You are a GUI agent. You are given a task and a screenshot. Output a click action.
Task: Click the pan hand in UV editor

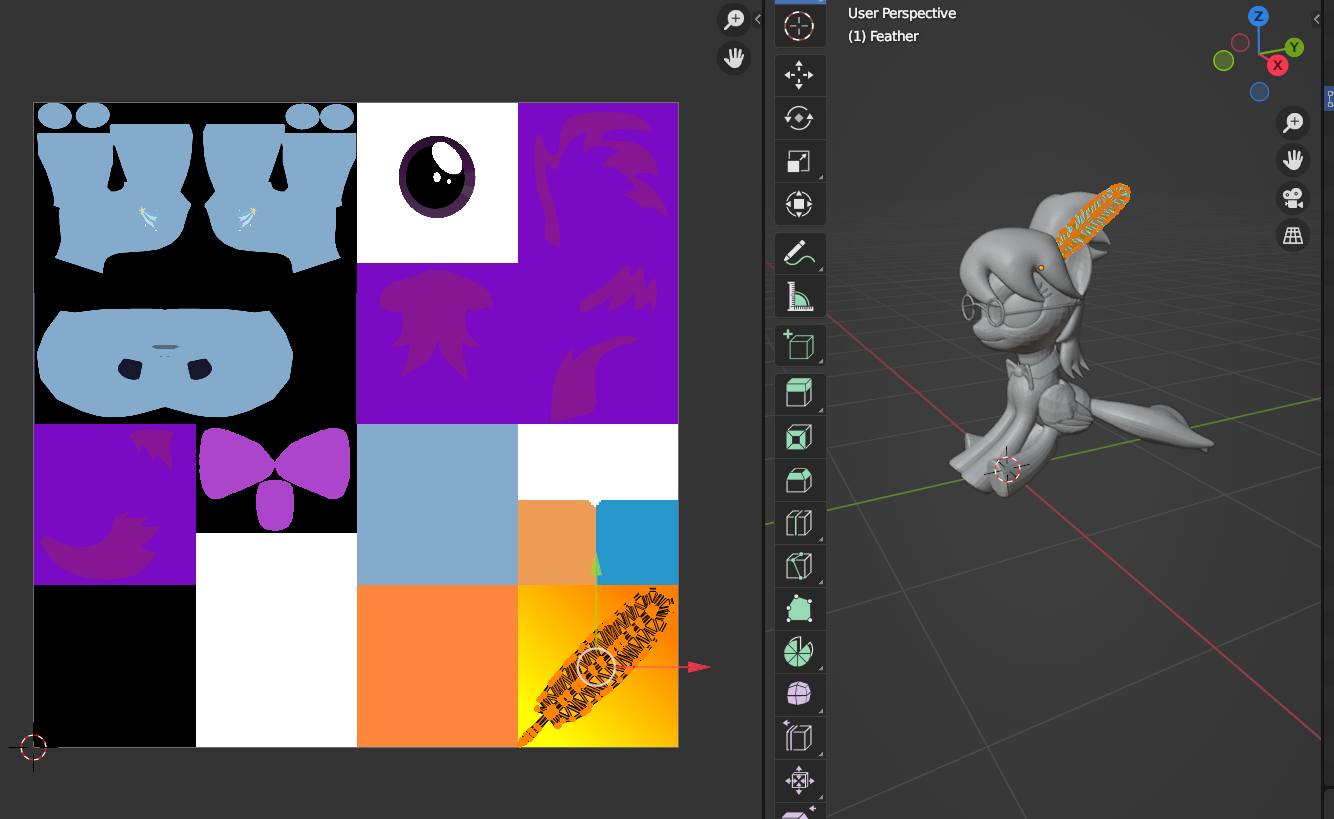[735, 58]
